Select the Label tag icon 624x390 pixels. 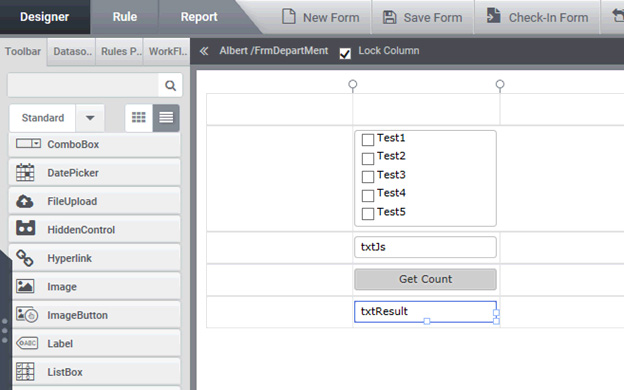click(x=27, y=343)
